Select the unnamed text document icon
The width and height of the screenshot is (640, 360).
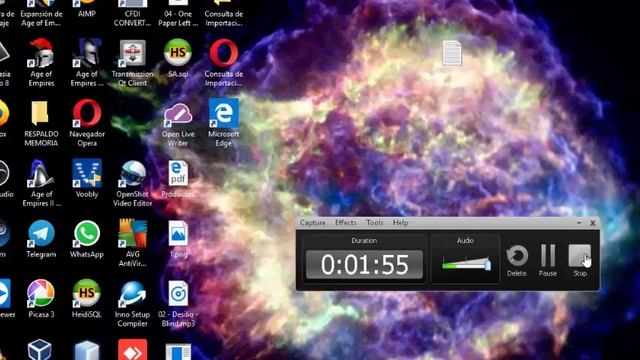click(x=452, y=53)
